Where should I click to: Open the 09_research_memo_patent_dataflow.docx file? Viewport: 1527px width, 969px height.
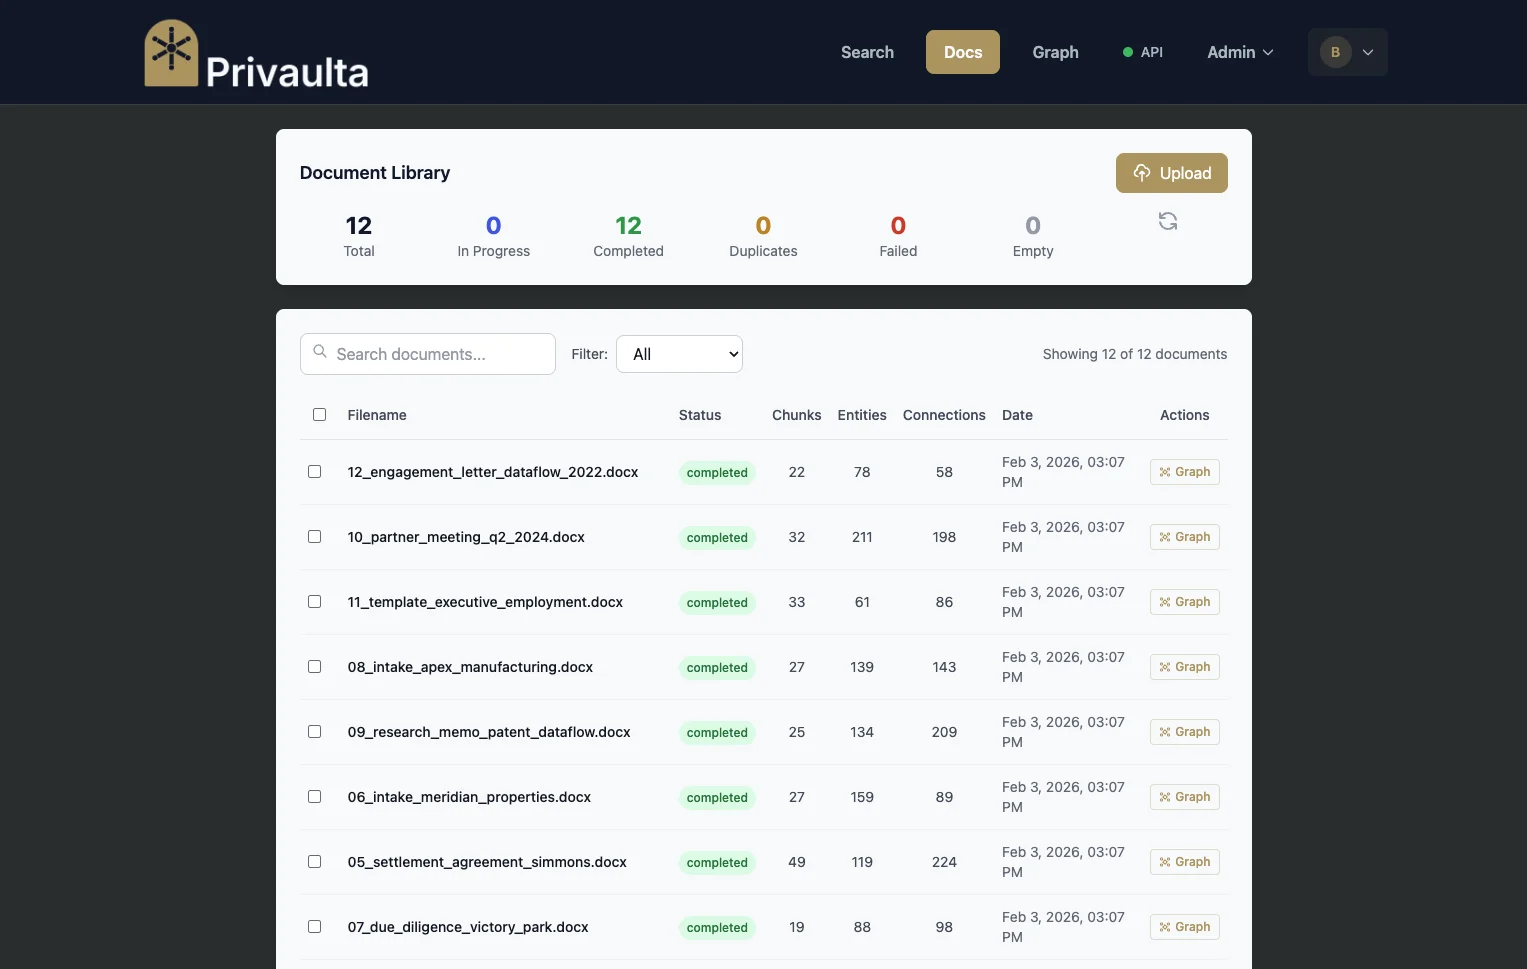pos(489,732)
